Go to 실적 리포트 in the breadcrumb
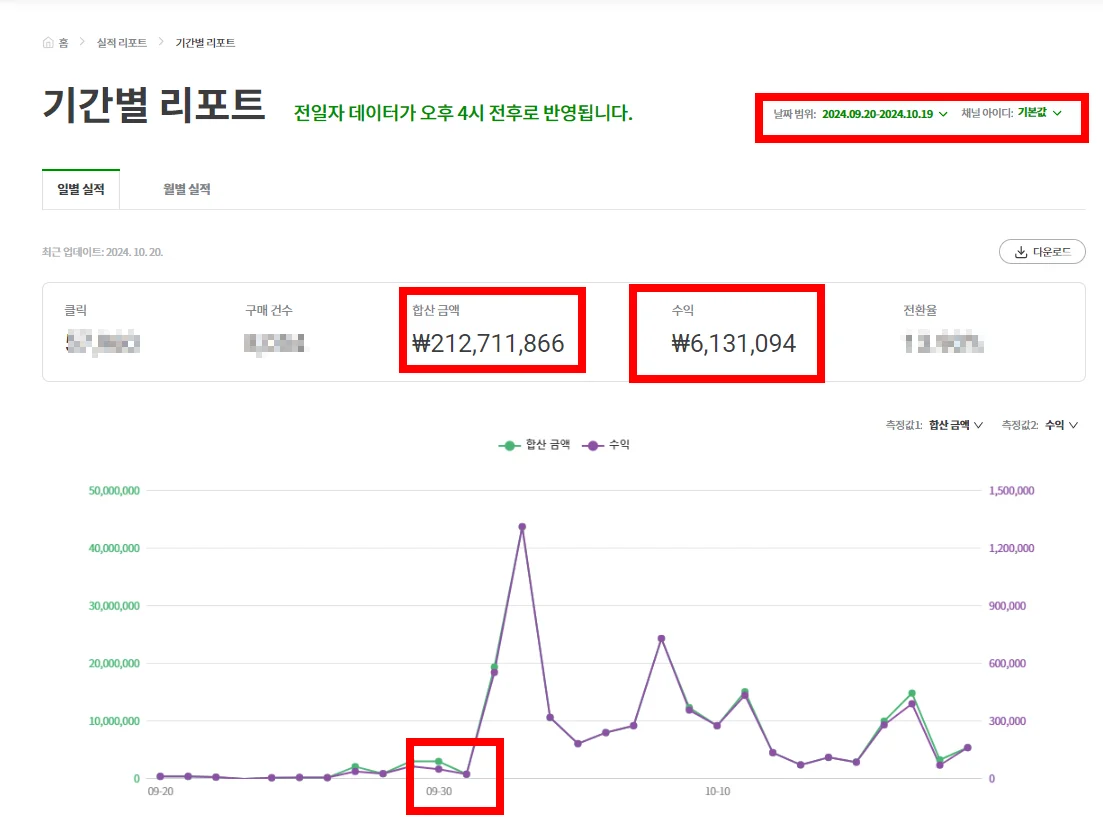Viewport: 1103px width, 840px height. pos(121,43)
